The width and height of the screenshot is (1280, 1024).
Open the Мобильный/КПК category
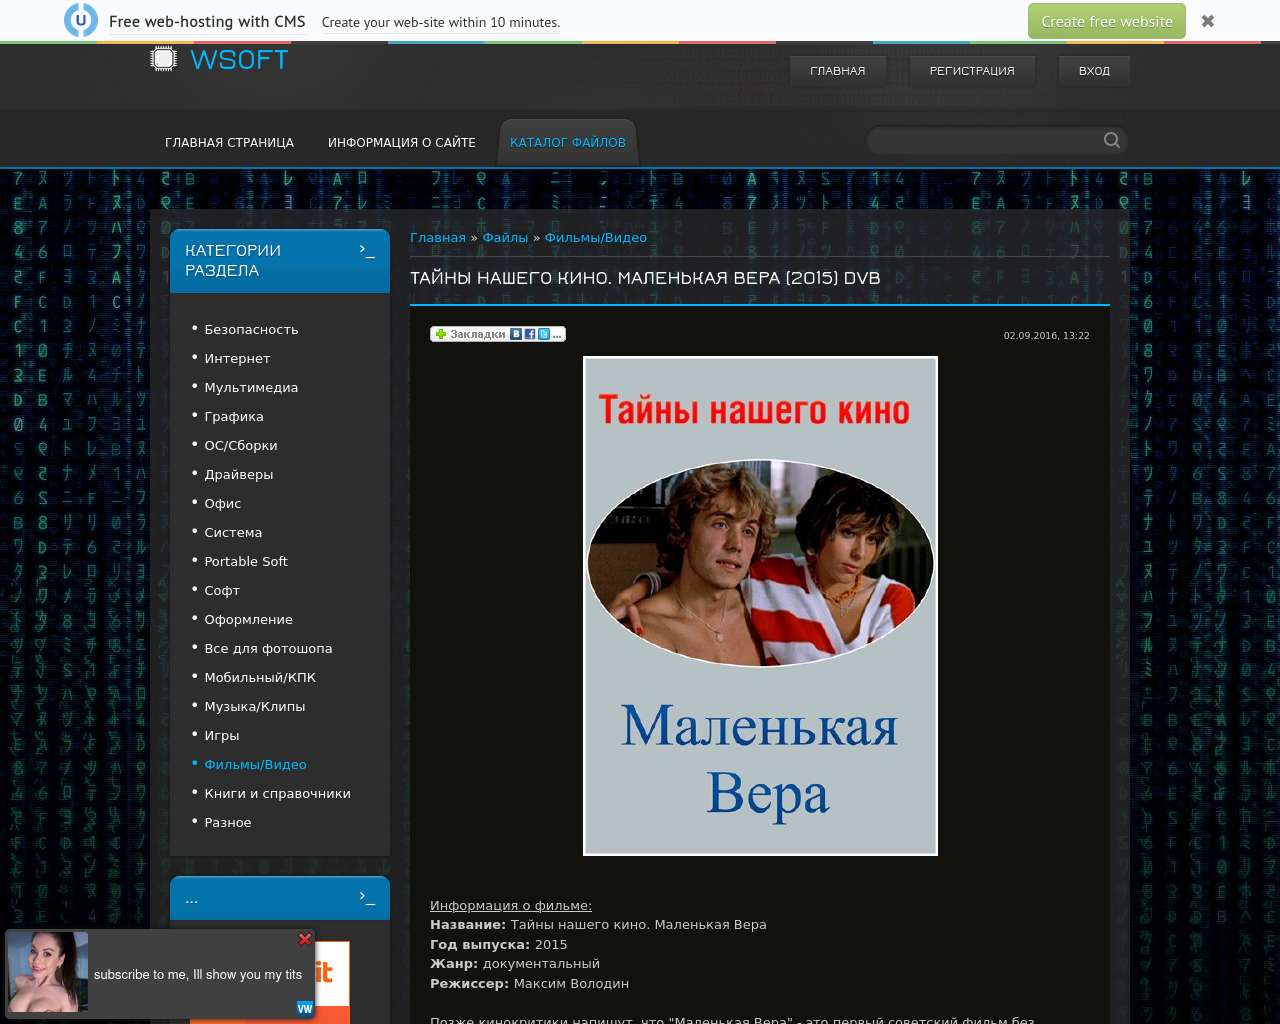(260, 678)
